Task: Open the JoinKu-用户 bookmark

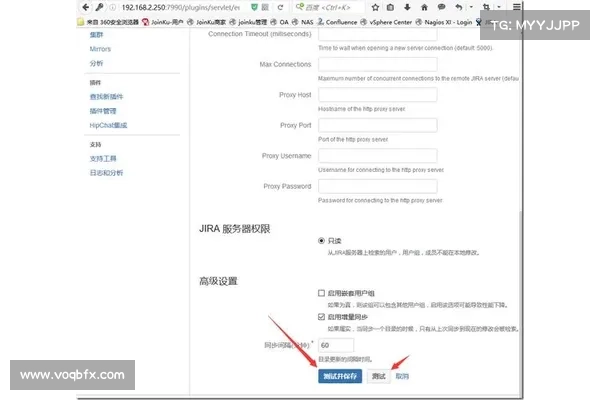Action: pos(163,22)
